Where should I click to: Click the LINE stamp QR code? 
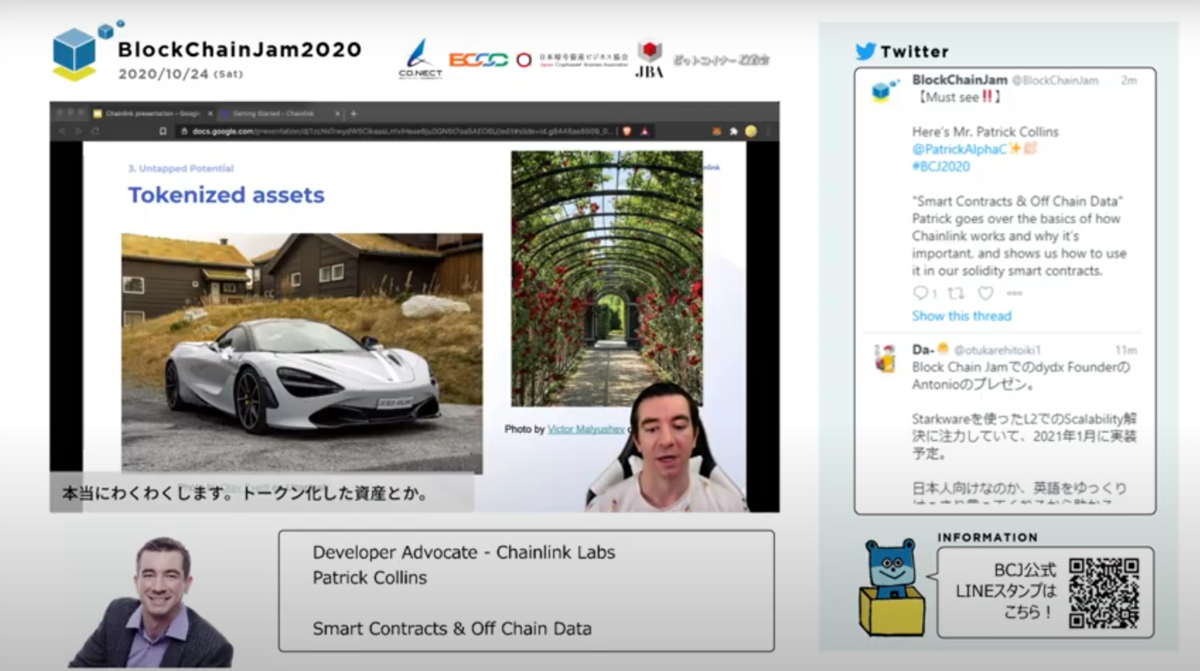tap(1104, 592)
